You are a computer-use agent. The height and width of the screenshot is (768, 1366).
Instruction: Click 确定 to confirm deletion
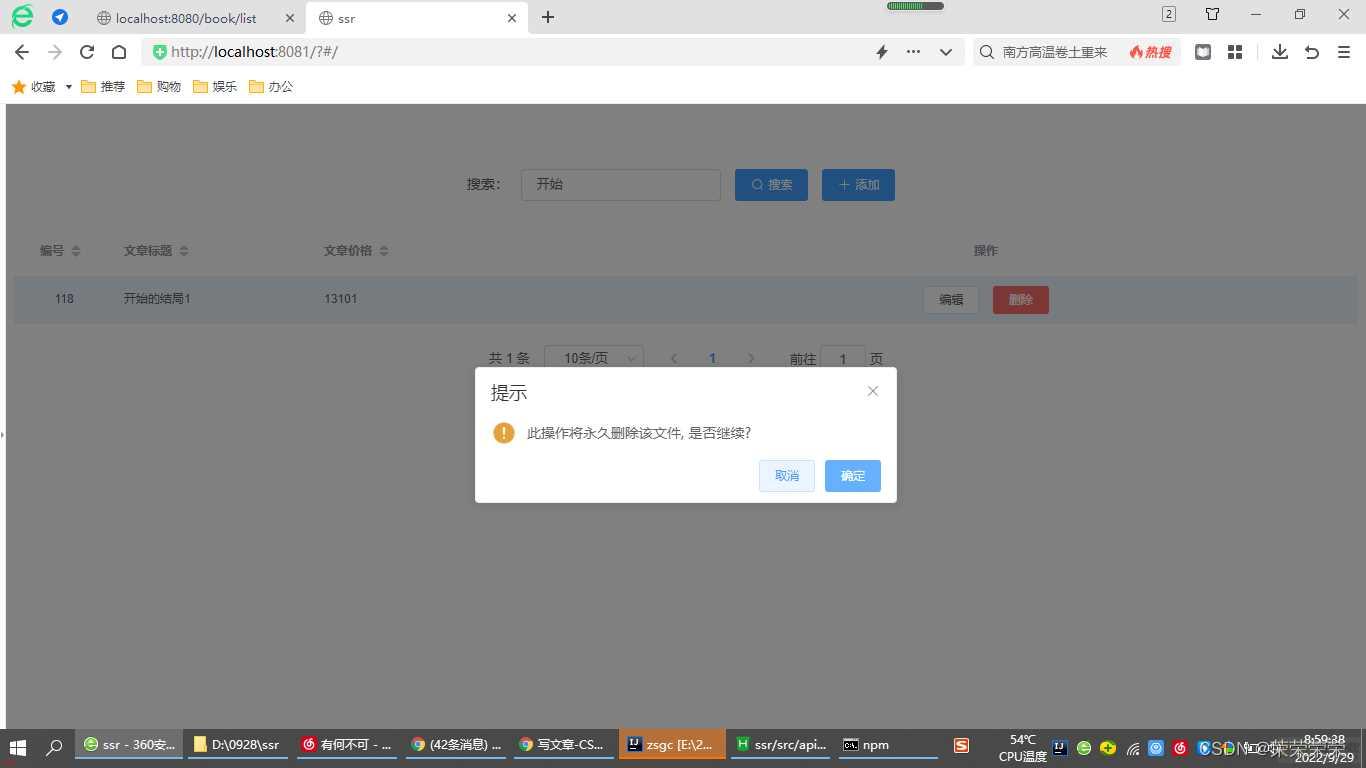pyautogui.click(x=853, y=476)
